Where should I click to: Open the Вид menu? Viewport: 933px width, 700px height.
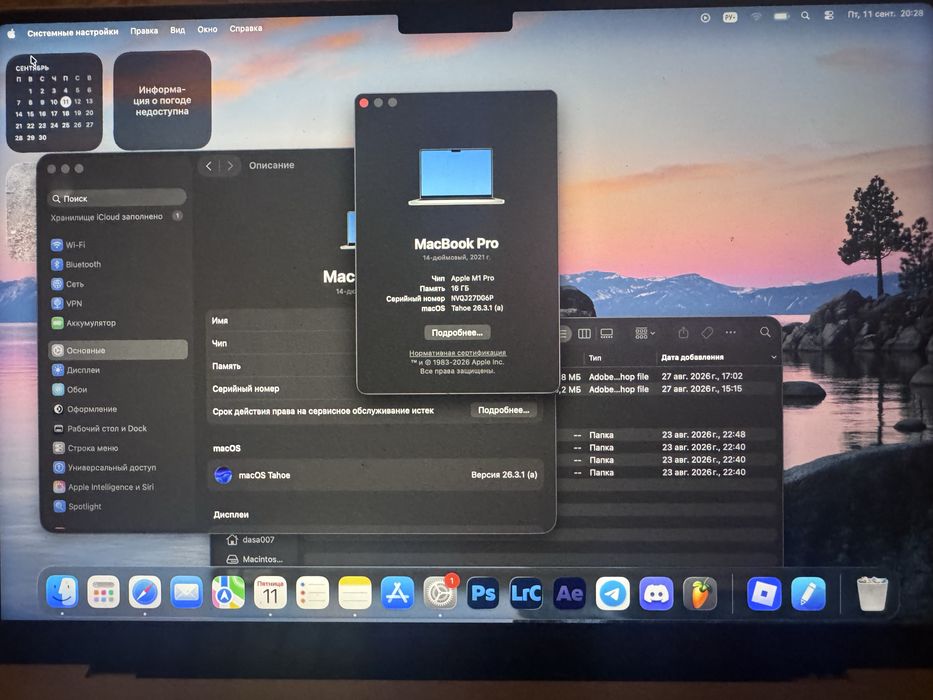[x=177, y=30]
